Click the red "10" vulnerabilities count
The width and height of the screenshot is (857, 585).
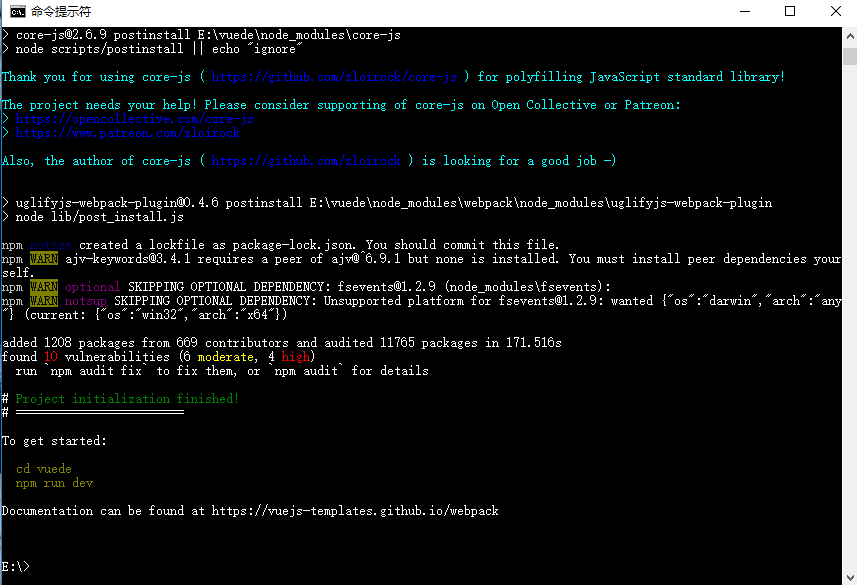coord(51,357)
